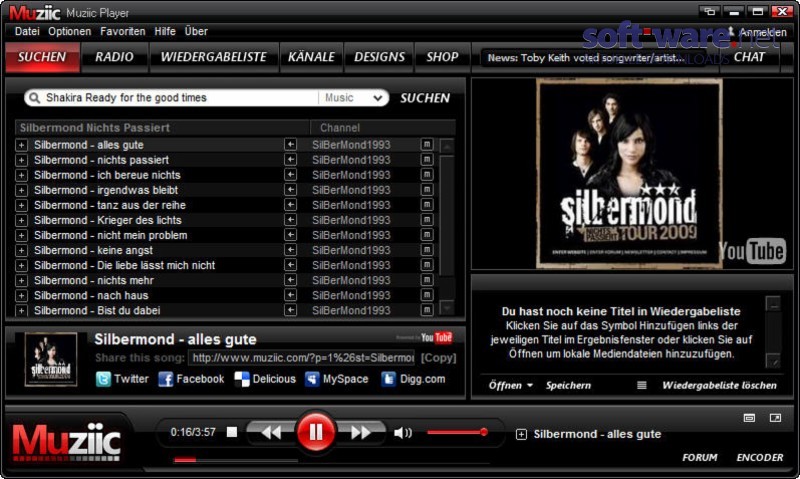Add 'Silbermond - ich bereue nichts' via plus

pyautogui.click(x=21, y=175)
